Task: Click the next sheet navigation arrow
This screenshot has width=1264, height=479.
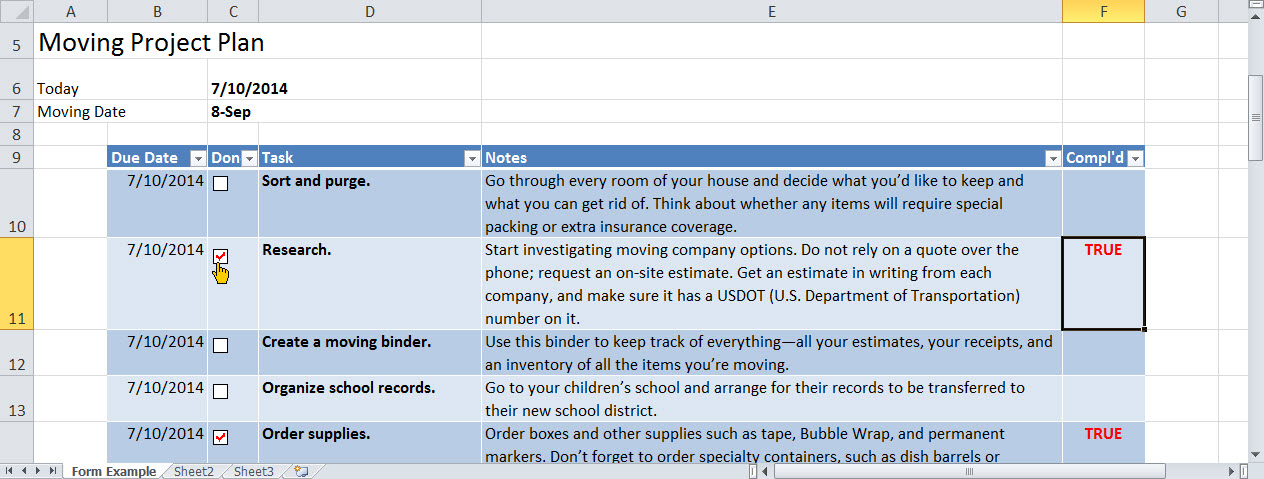Action: pos(40,471)
